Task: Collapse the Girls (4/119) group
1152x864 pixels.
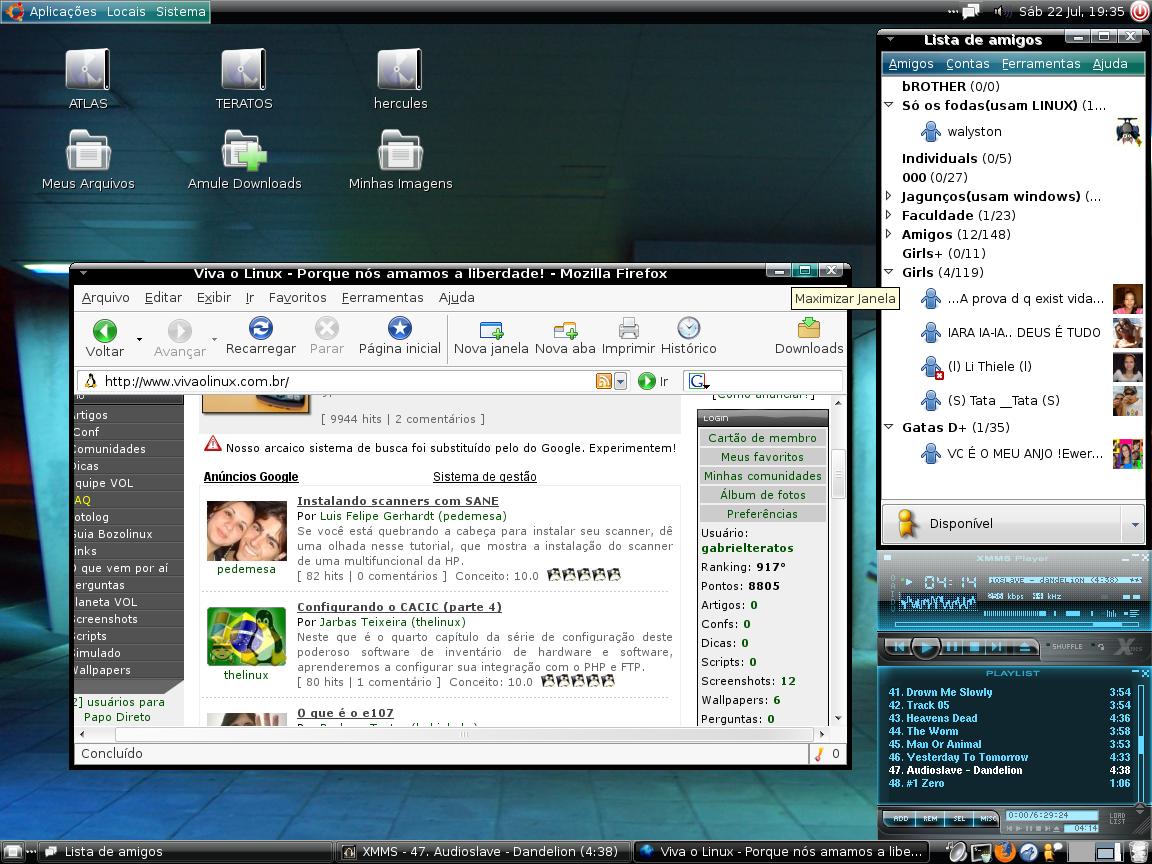Action: tap(889, 272)
